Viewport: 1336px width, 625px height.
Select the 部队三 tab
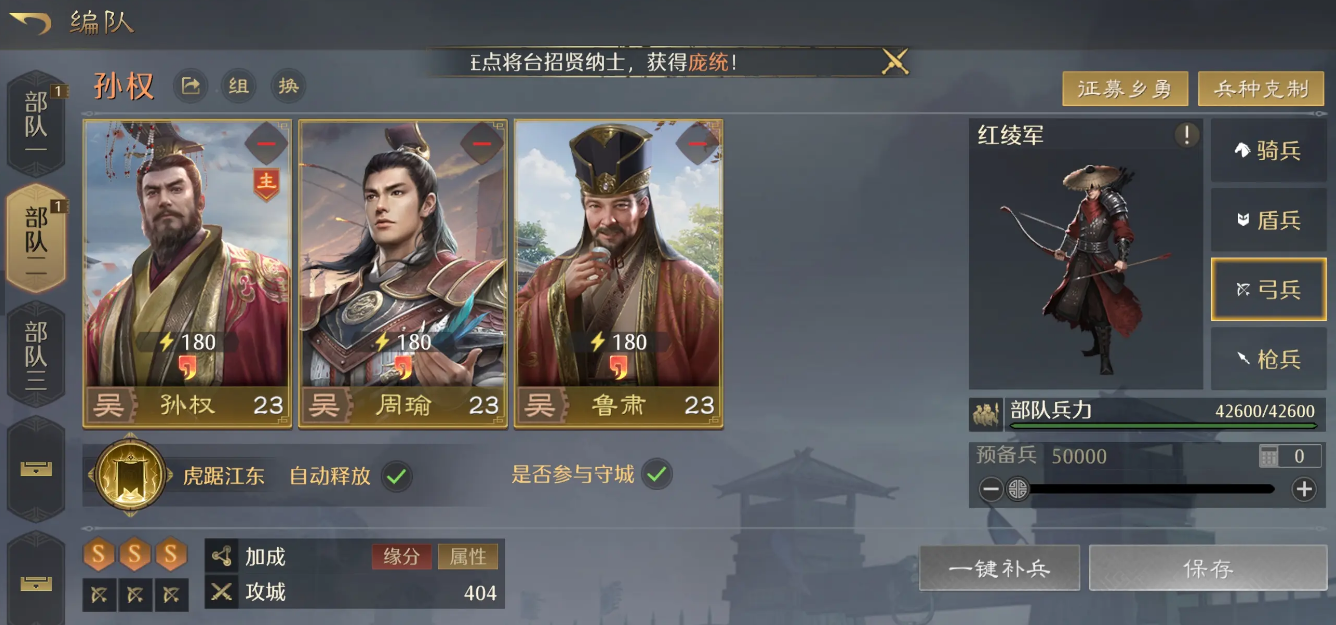(37, 354)
